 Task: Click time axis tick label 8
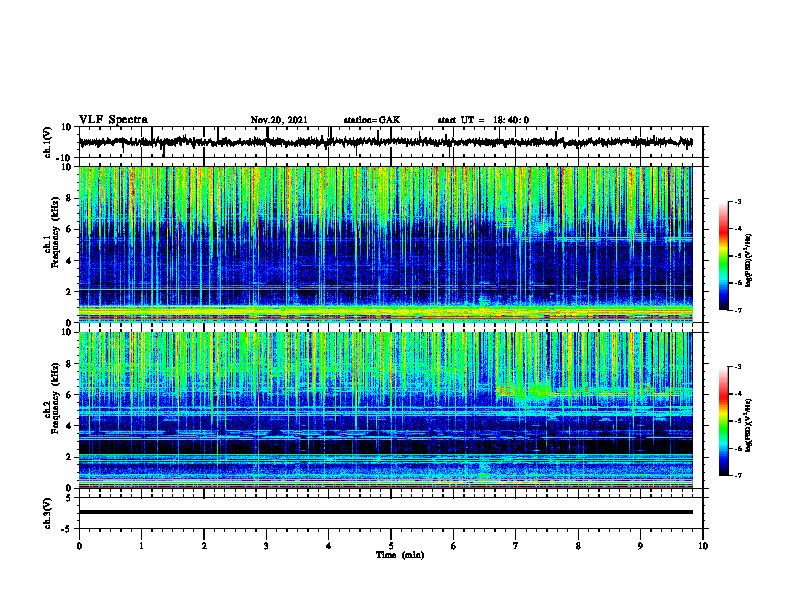point(578,546)
